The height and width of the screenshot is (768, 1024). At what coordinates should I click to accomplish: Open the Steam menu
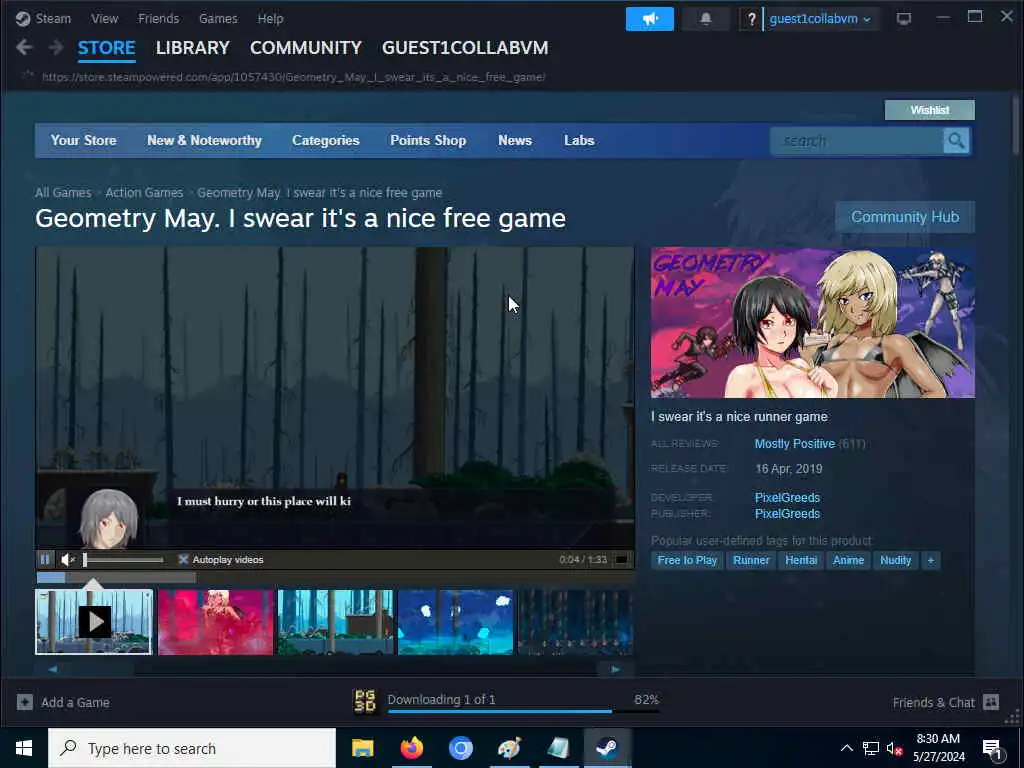coord(53,18)
